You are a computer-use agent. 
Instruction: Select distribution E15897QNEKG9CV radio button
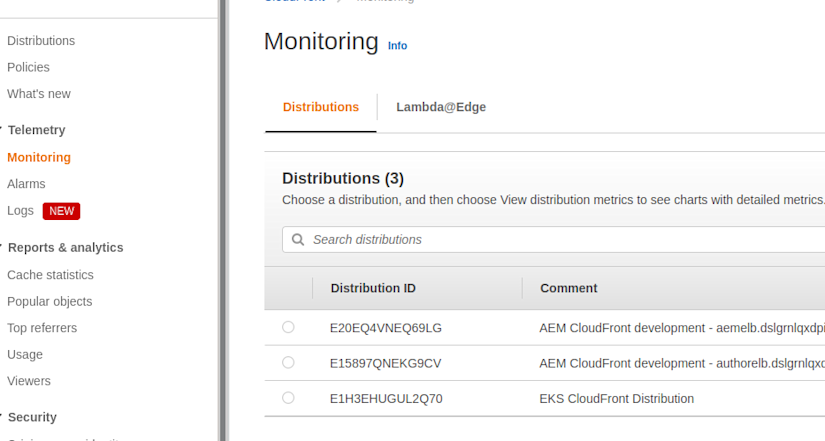[288, 363]
